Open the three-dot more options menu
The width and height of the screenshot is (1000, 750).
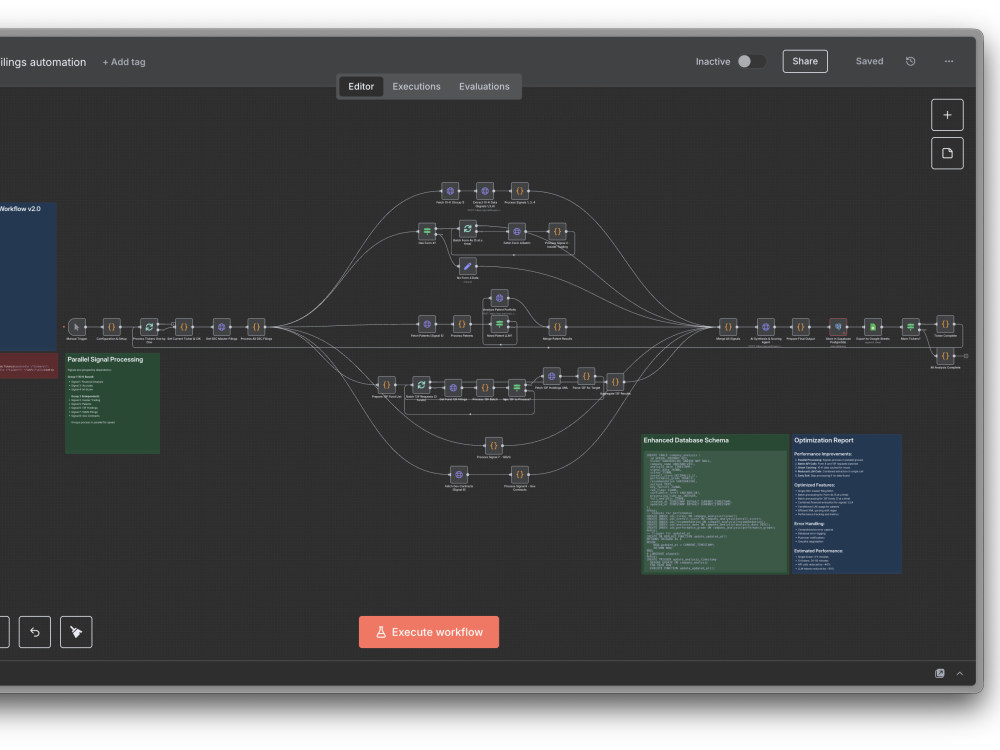tap(949, 61)
